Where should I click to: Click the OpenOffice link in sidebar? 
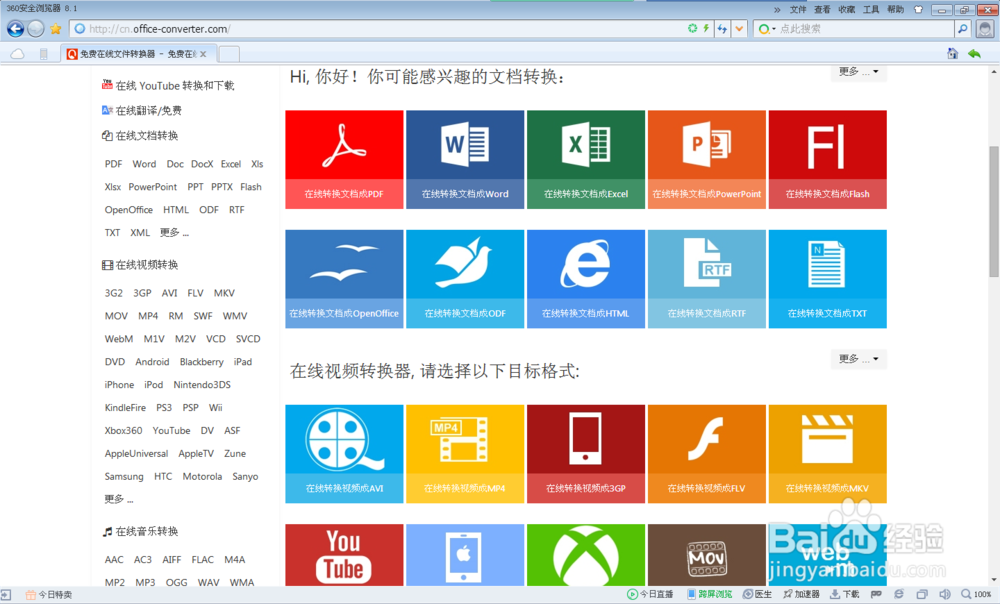[x=128, y=210]
